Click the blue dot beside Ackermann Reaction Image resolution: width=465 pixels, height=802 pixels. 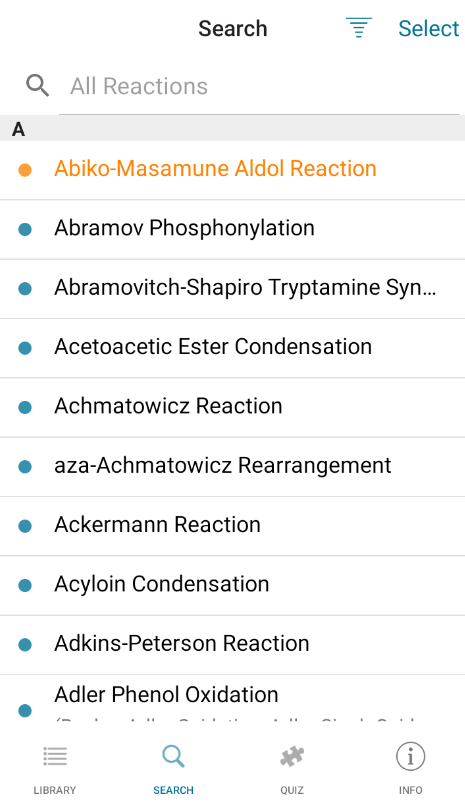tap(25, 526)
